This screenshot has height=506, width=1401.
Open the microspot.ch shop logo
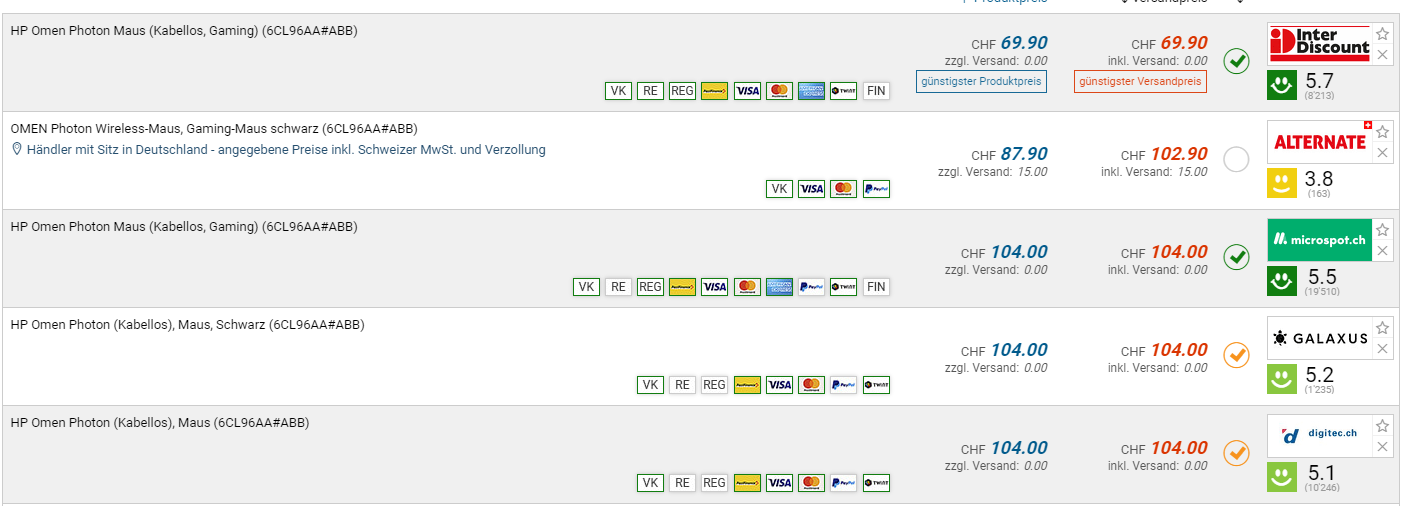(x=1319, y=240)
